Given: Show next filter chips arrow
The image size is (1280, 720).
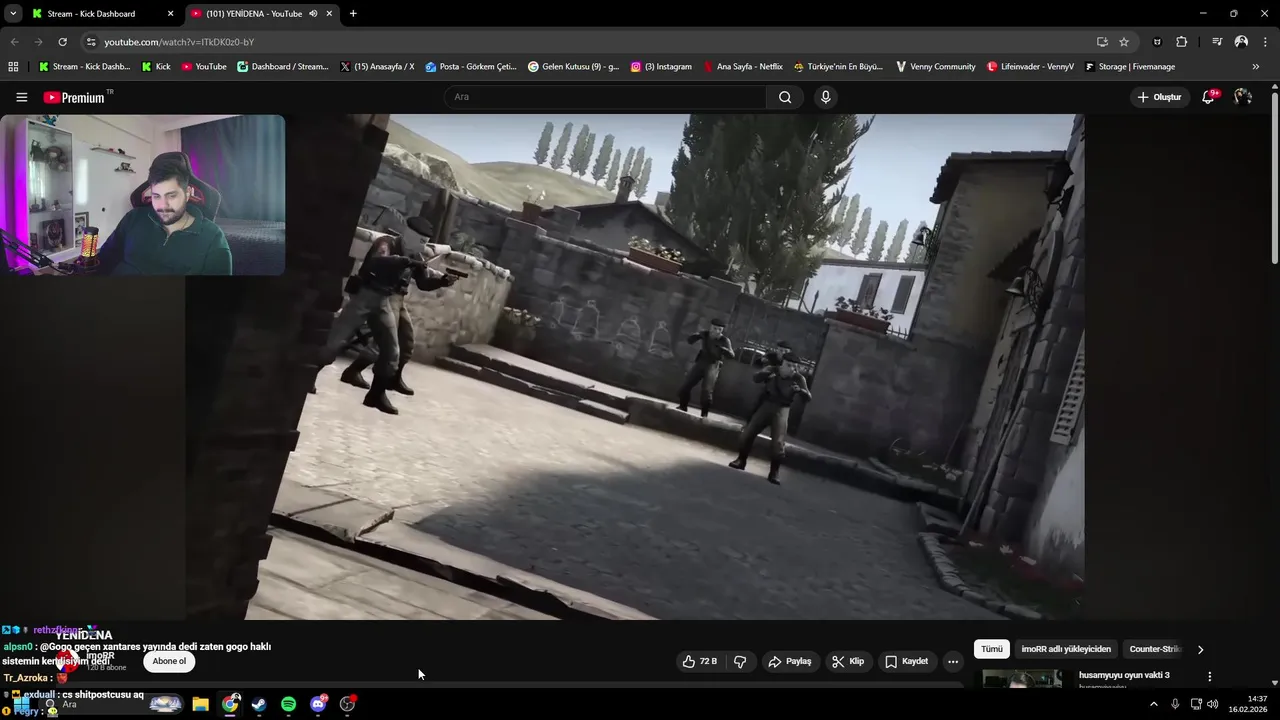Looking at the screenshot, I should coord(1200,649).
